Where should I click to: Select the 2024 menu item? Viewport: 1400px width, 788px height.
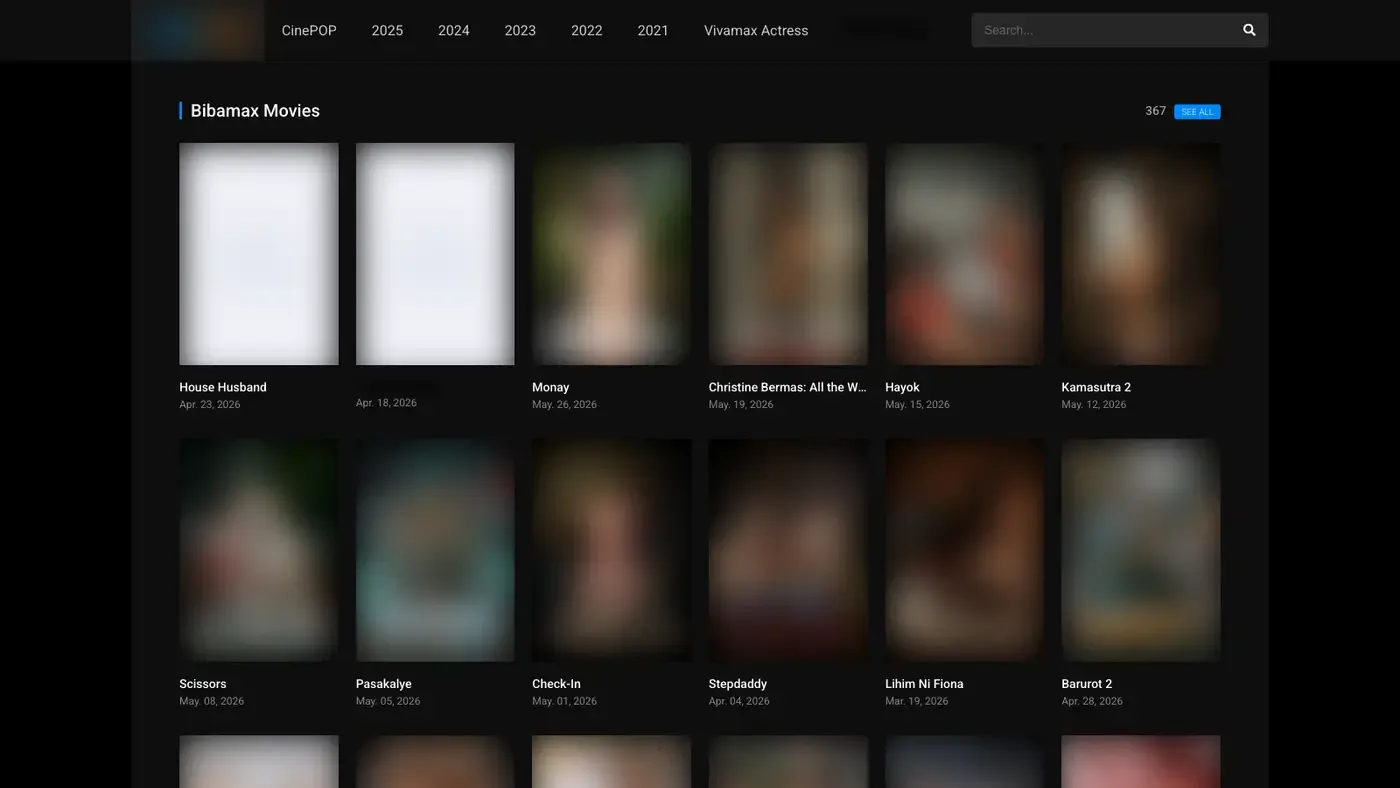click(x=454, y=30)
